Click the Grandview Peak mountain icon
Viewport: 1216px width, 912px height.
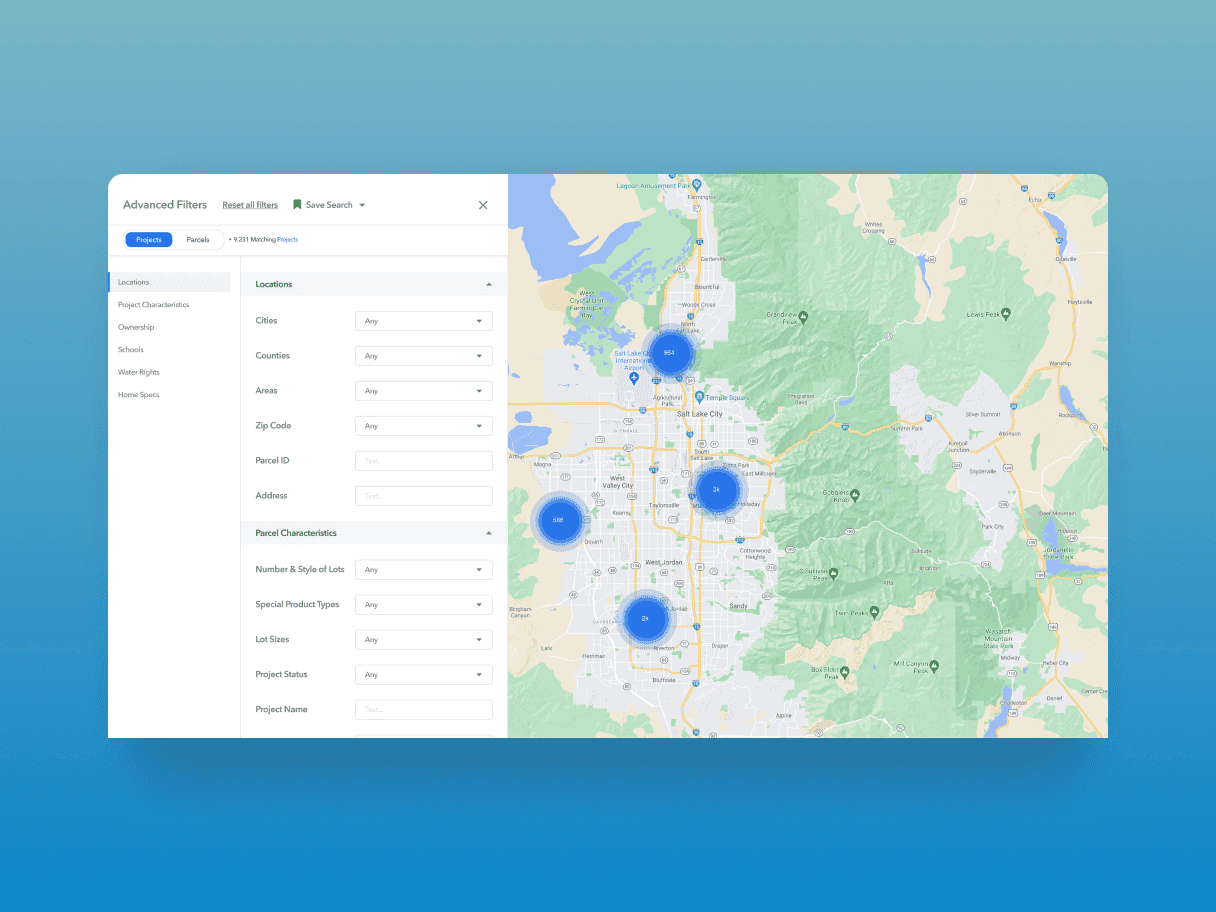804,317
